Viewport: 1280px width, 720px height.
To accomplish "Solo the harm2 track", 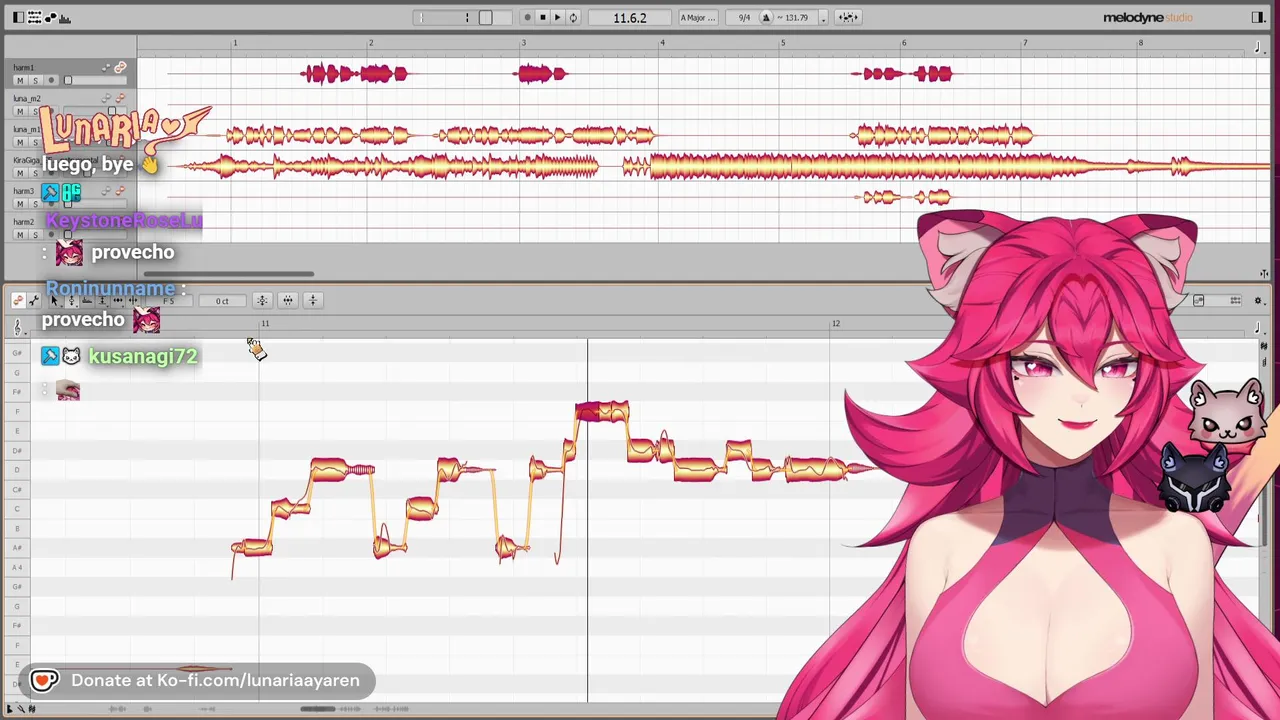I will tap(35, 234).
